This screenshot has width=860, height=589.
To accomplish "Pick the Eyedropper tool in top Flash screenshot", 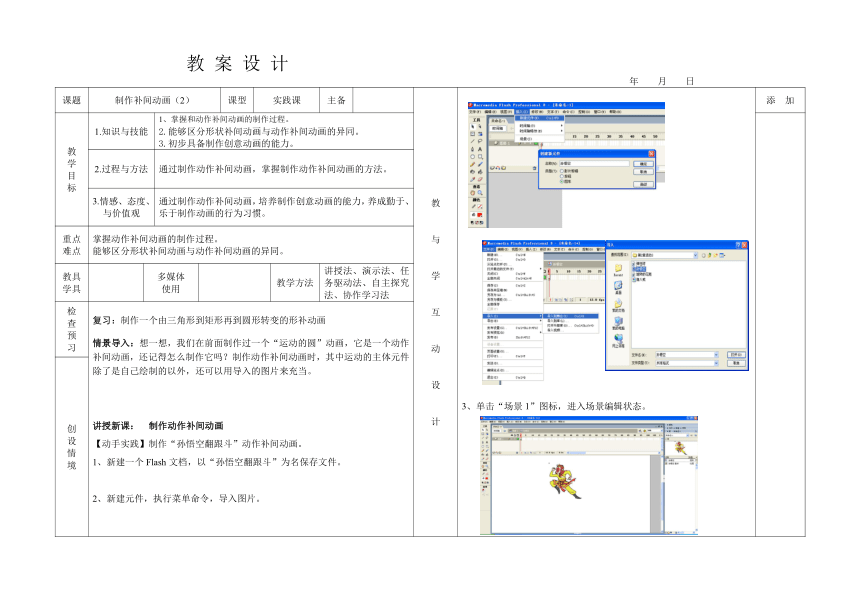I will pos(472,179).
